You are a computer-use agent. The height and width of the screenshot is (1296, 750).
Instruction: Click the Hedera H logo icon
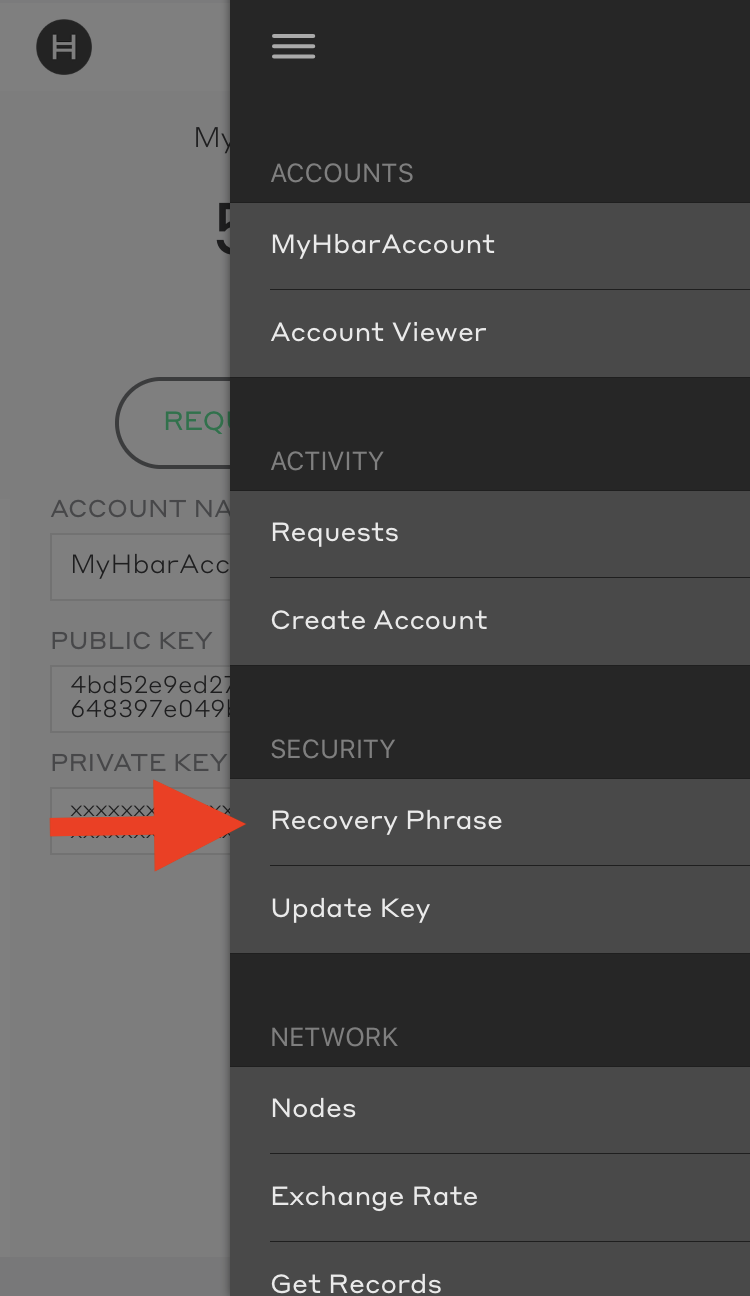[x=64, y=47]
